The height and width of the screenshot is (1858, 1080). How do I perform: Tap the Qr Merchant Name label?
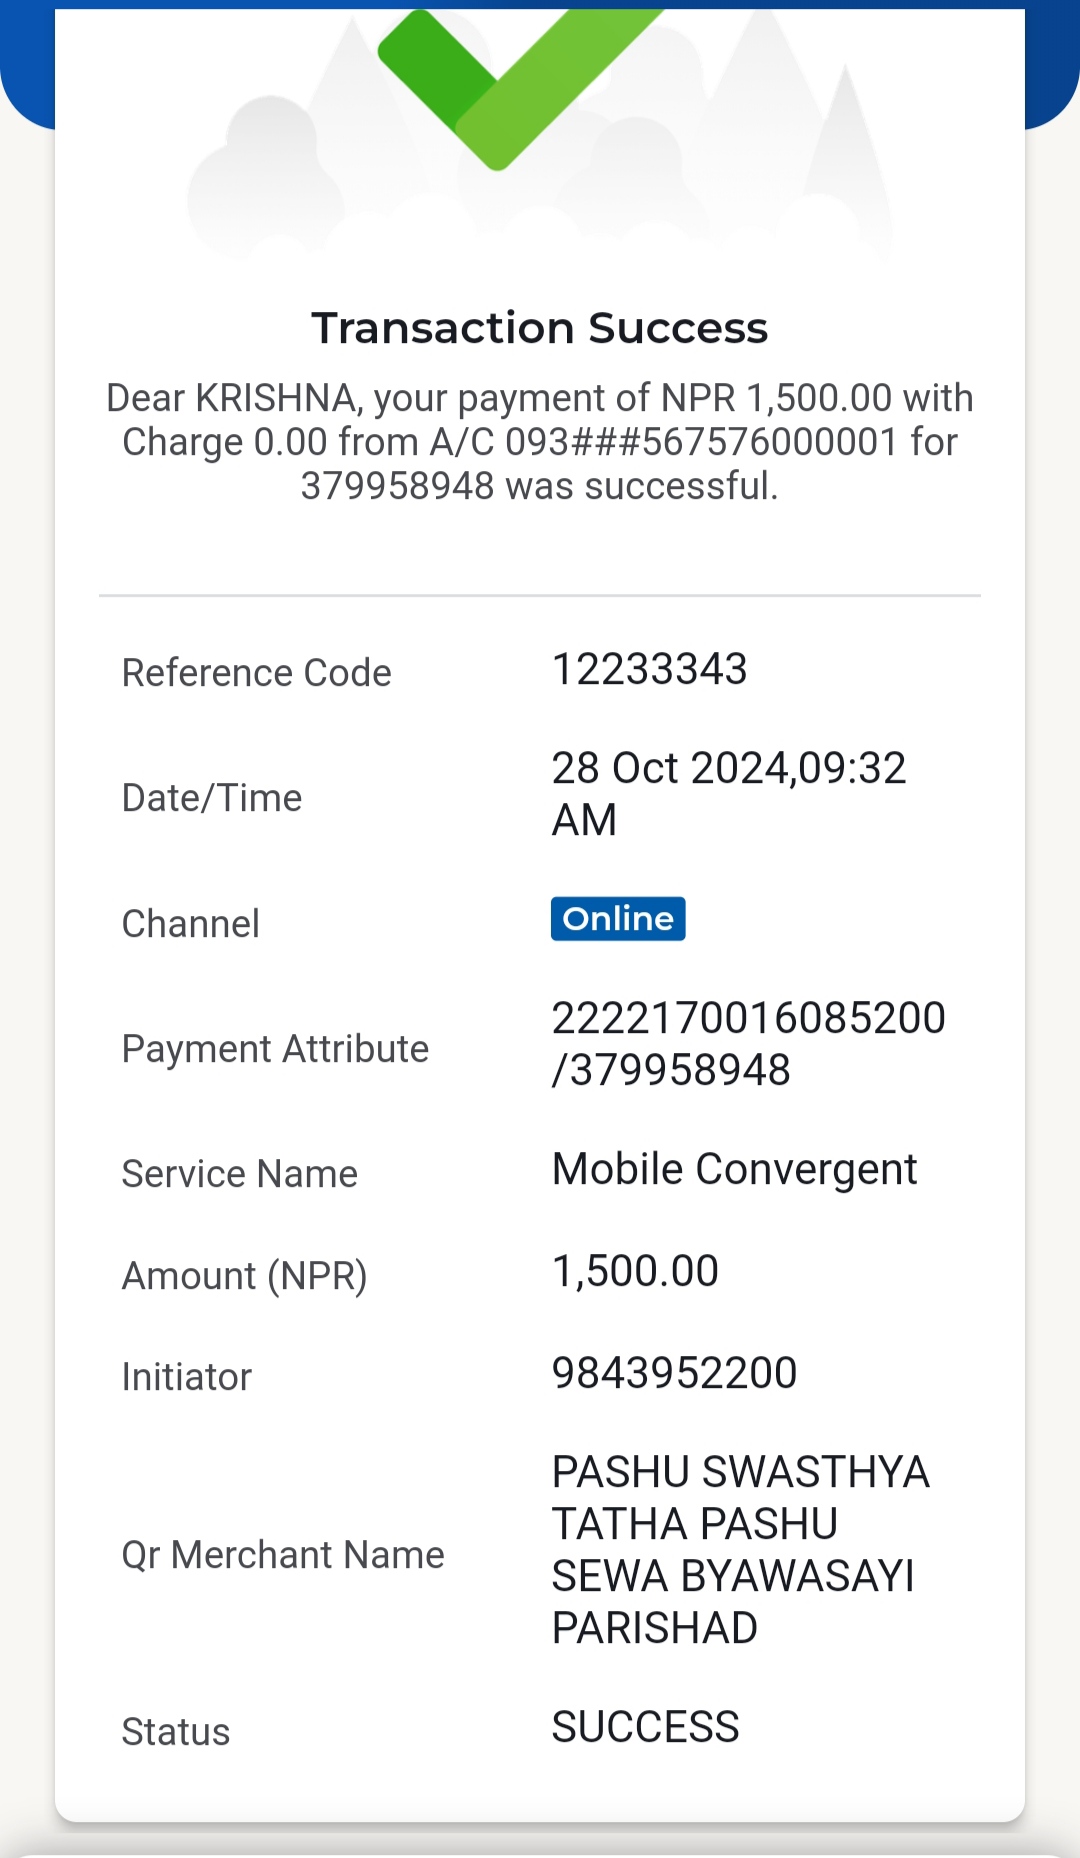pyautogui.click(x=283, y=1555)
